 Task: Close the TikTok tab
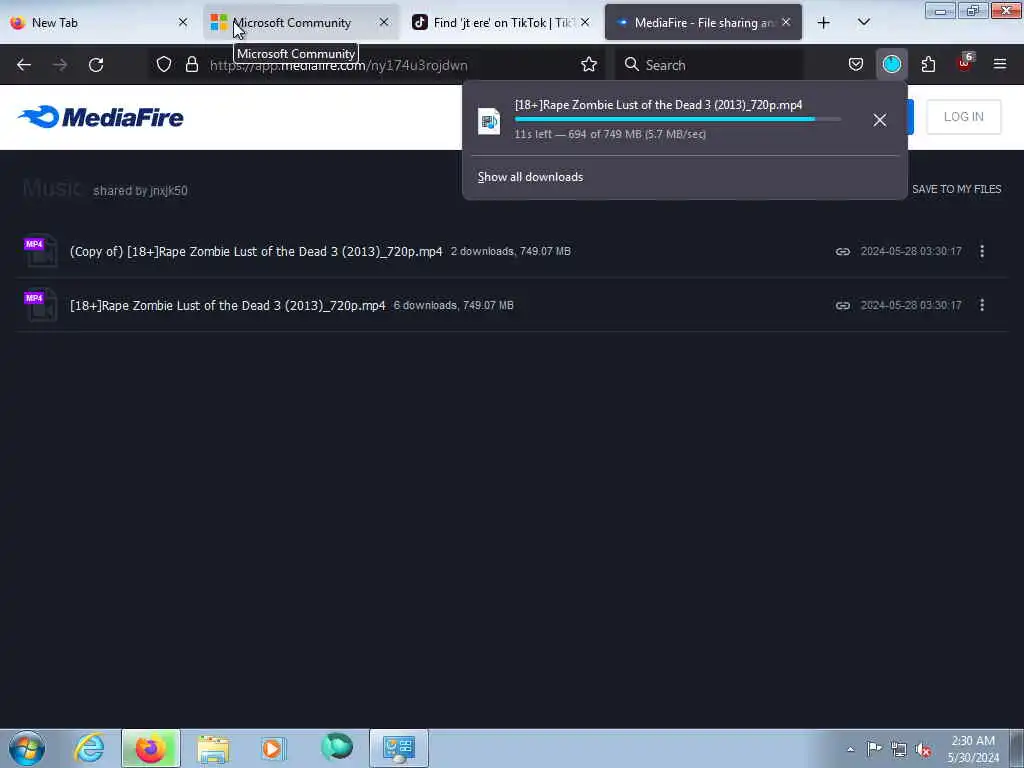click(585, 22)
